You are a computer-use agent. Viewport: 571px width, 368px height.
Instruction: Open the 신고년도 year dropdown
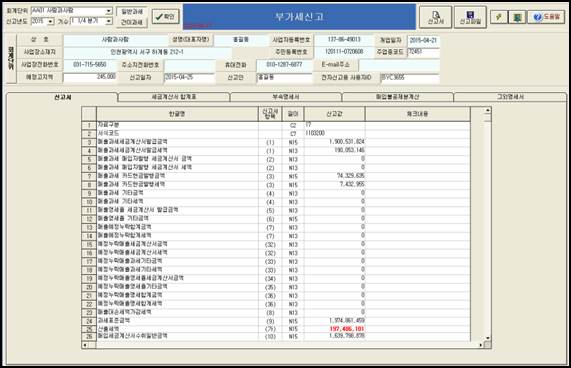(x=51, y=21)
